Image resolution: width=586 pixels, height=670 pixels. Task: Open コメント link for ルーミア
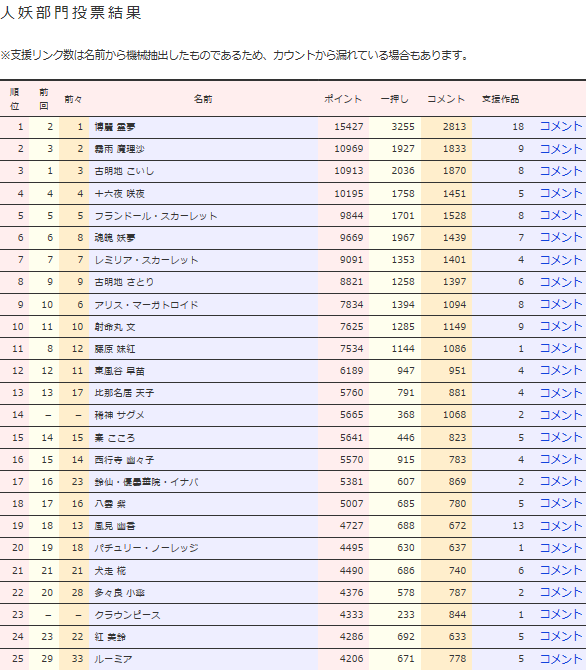point(561,659)
